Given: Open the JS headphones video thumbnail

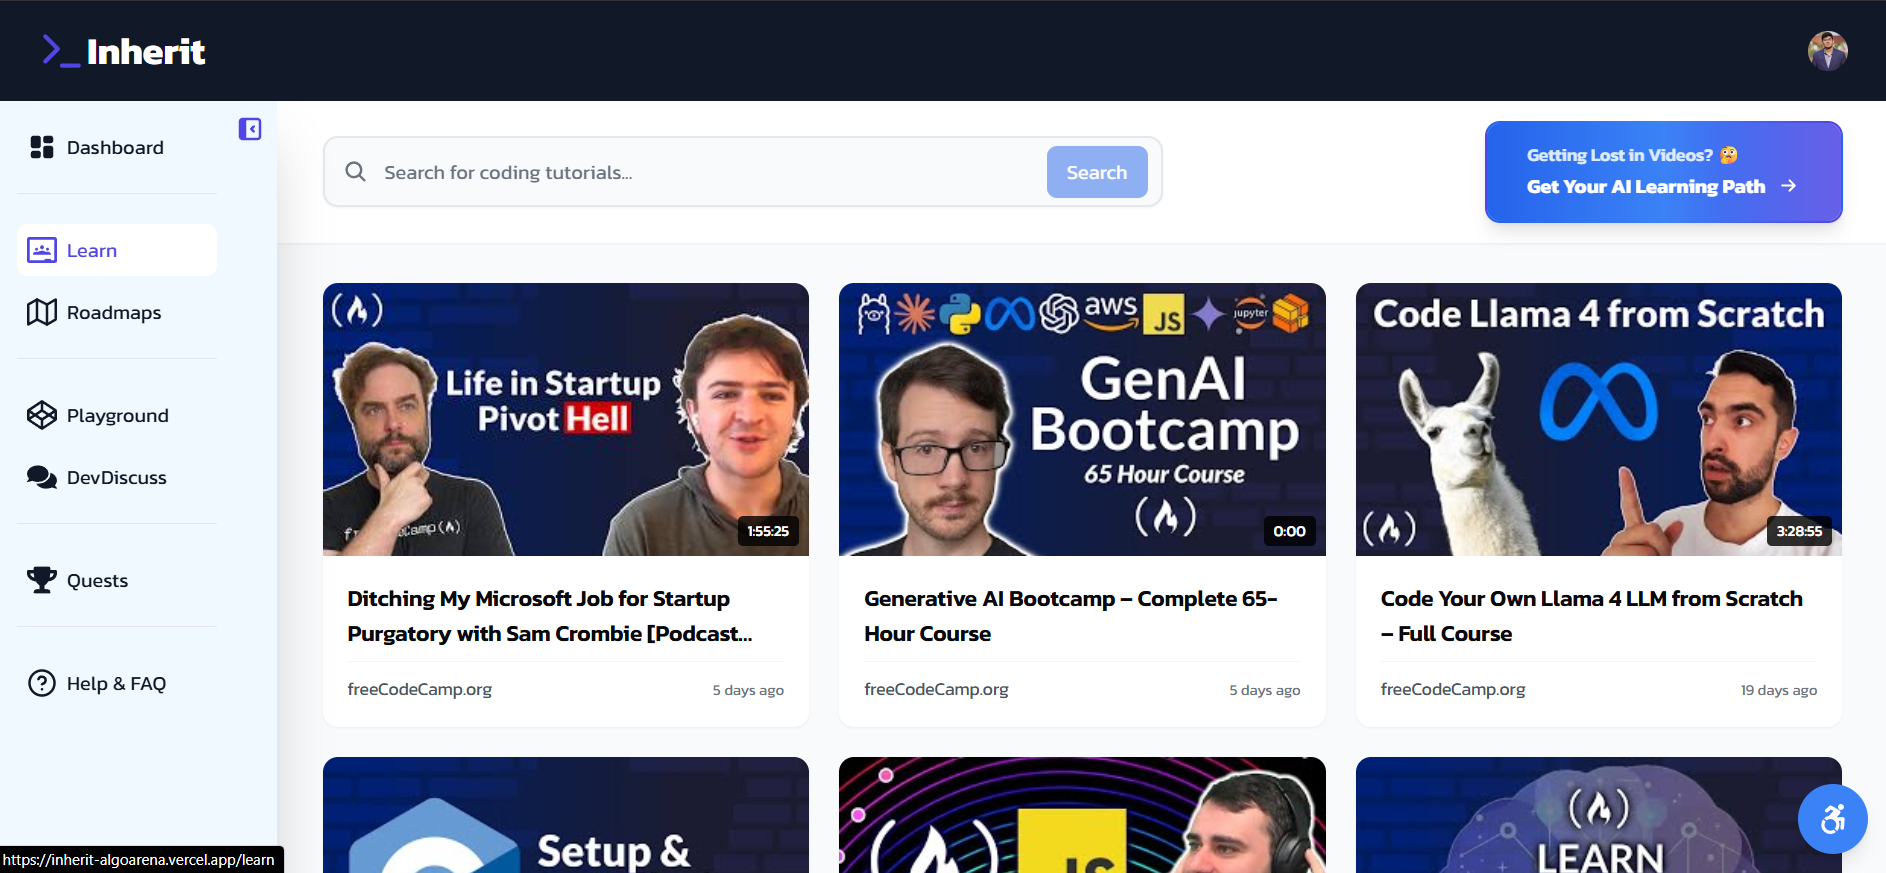Looking at the screenshot, I should coord(1082,815).
